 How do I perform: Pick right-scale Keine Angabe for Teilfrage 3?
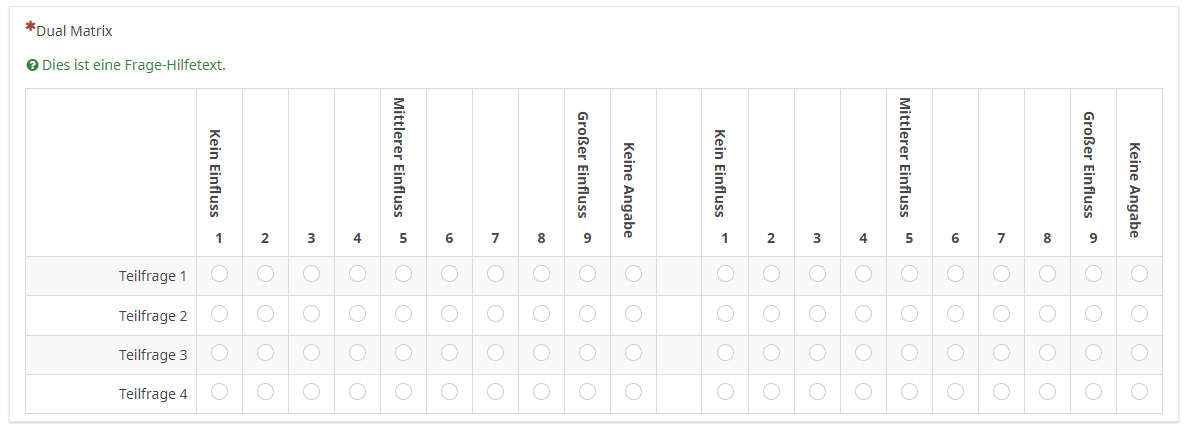point(1139,352)
